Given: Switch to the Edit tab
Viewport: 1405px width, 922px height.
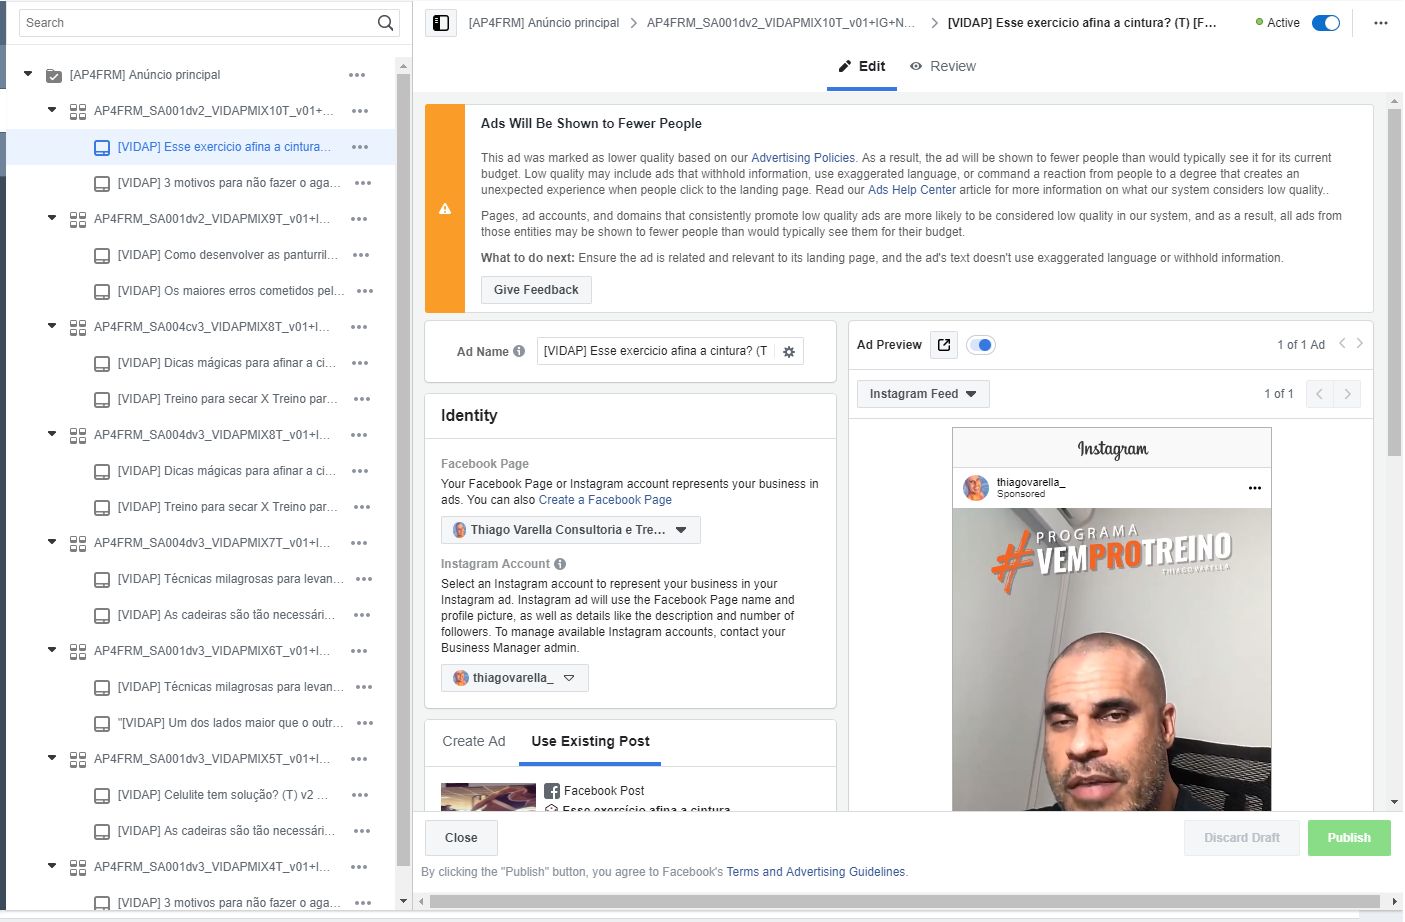Looking at the screenshot, I should (x=862, y=66).
